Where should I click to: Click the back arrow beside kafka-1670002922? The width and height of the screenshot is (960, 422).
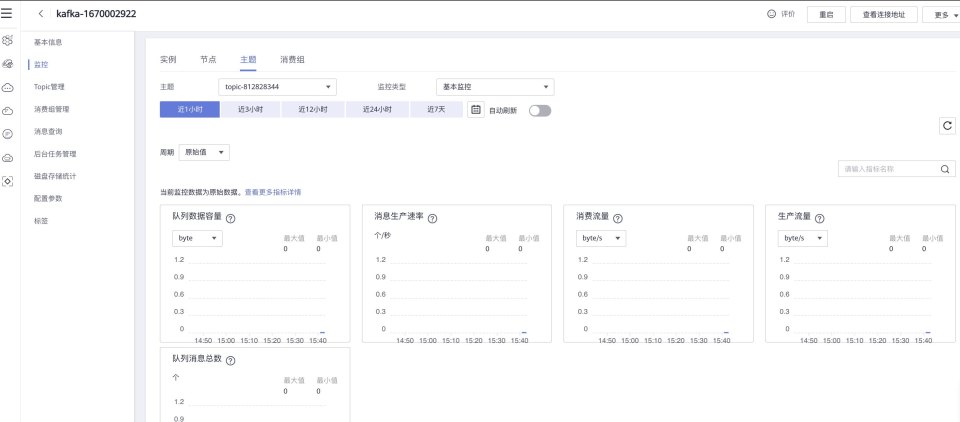(x=40, y=15)
